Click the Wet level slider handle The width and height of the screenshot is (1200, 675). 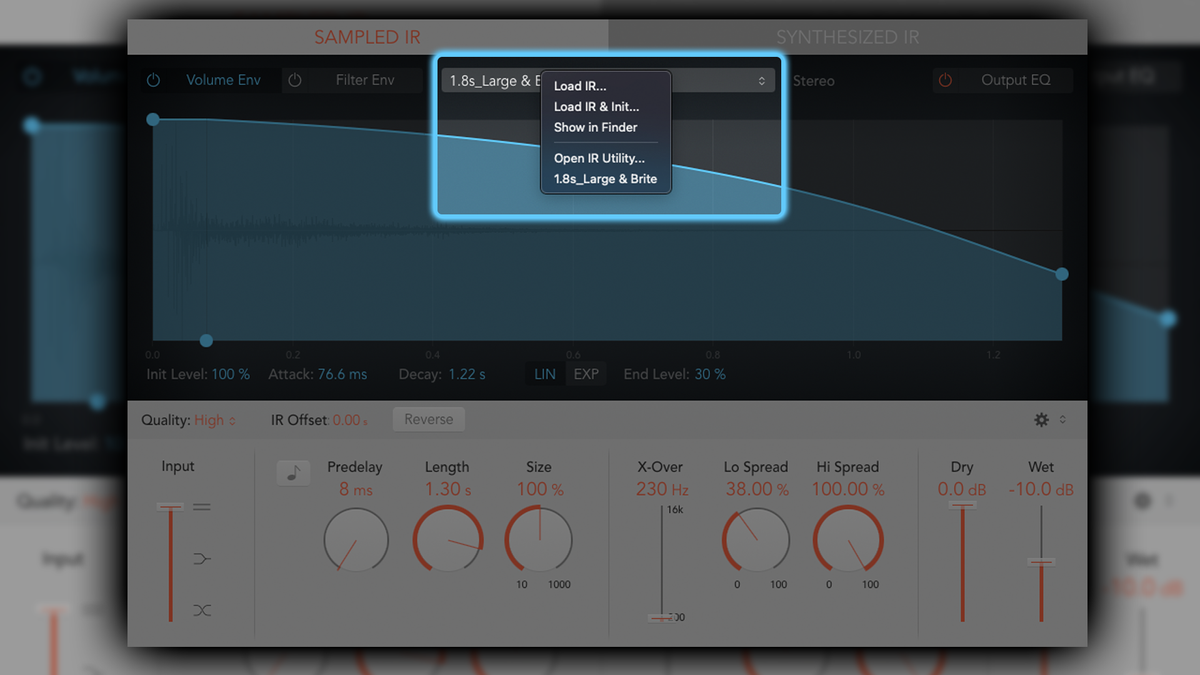1041,562
